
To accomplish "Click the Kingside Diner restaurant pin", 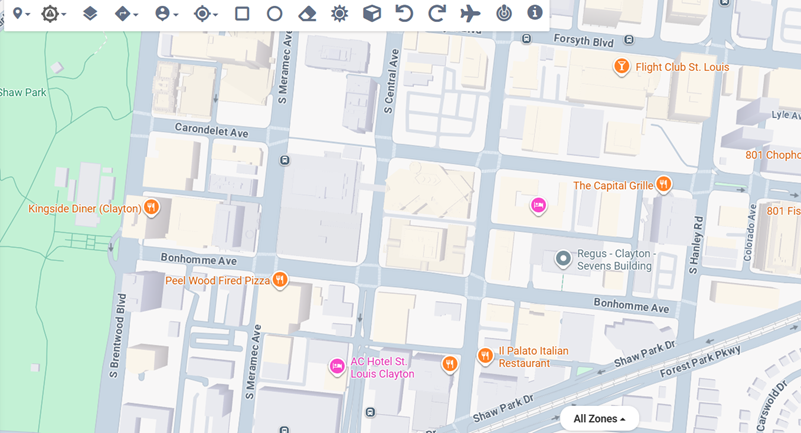I will 151,207.
